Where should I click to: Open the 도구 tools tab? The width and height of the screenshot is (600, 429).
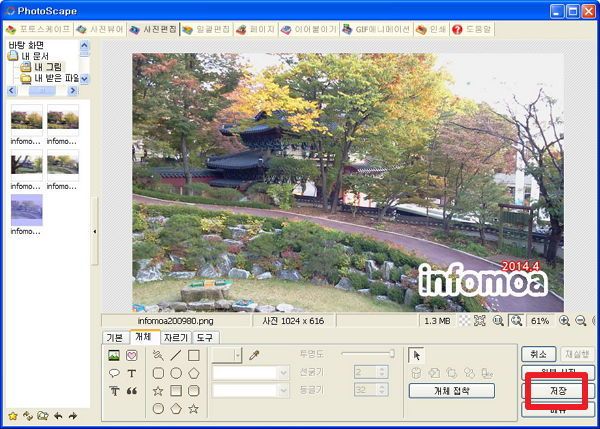[x=205, y=338]
